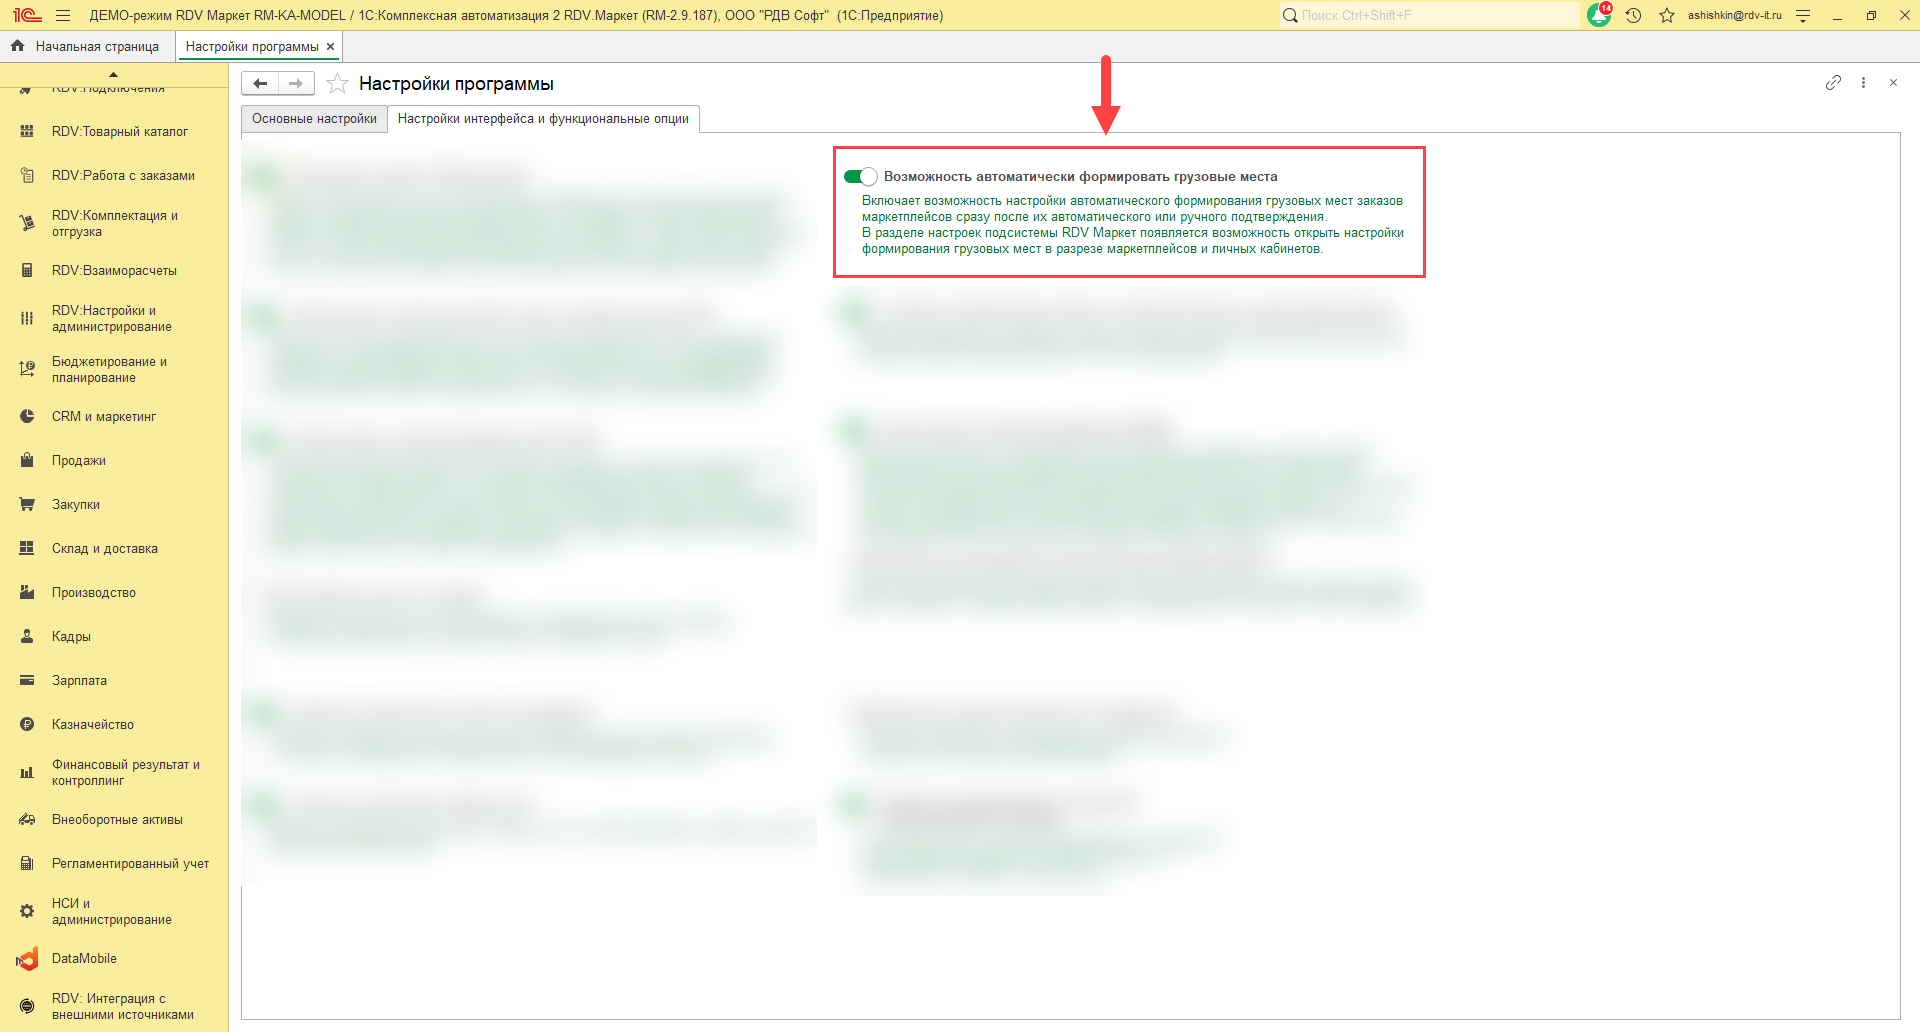The height and width of the screenshot is (1032, 1920).
Task: Click the Закупки cart icon
Action: [x=27, y=505]
